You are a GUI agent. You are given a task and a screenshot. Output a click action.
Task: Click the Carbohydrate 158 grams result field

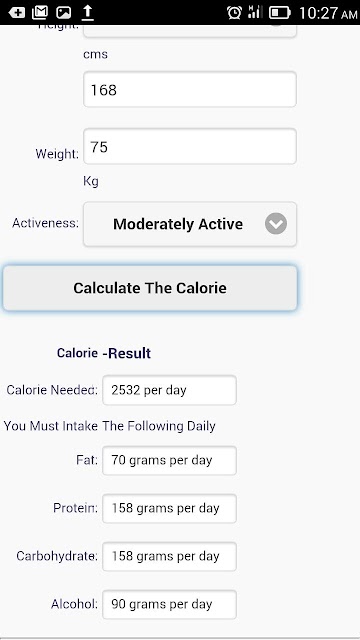tap(169, 556)
